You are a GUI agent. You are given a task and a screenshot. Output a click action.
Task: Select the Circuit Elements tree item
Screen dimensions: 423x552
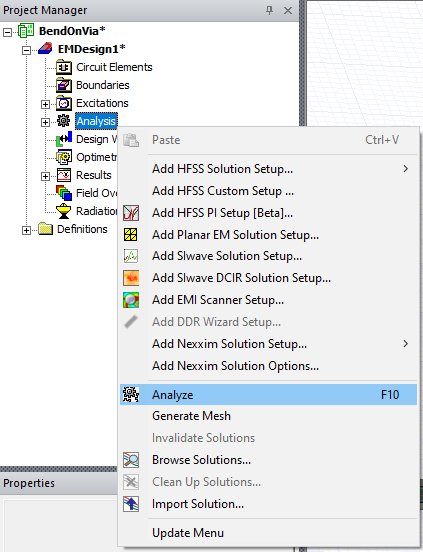tap(114, 67)
